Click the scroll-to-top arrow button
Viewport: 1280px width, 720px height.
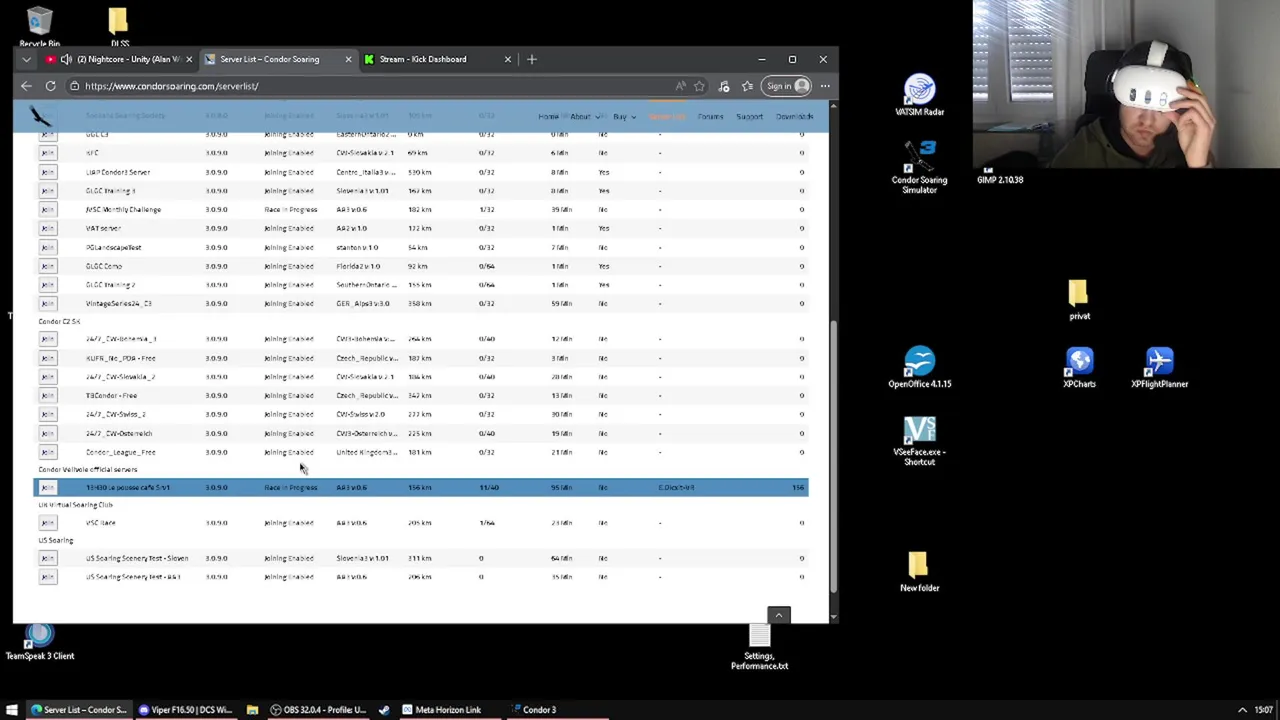(x=779, y=615)
